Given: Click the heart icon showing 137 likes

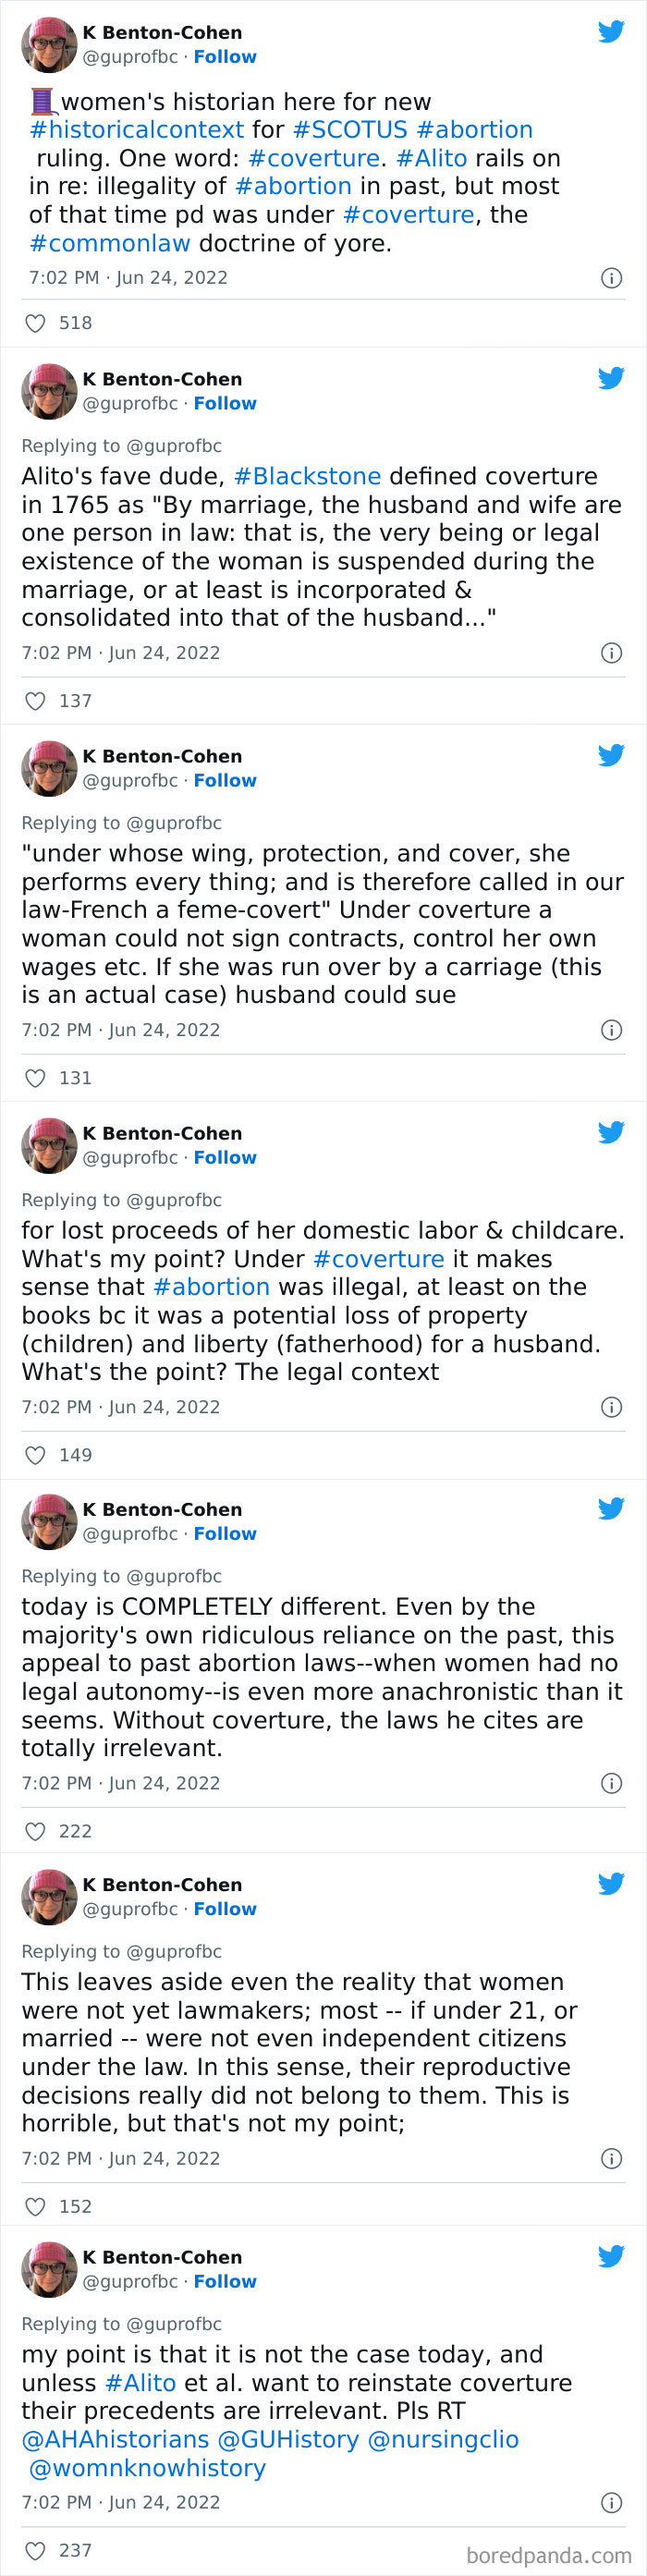Looking at the screenshot, I should (35, 700).
